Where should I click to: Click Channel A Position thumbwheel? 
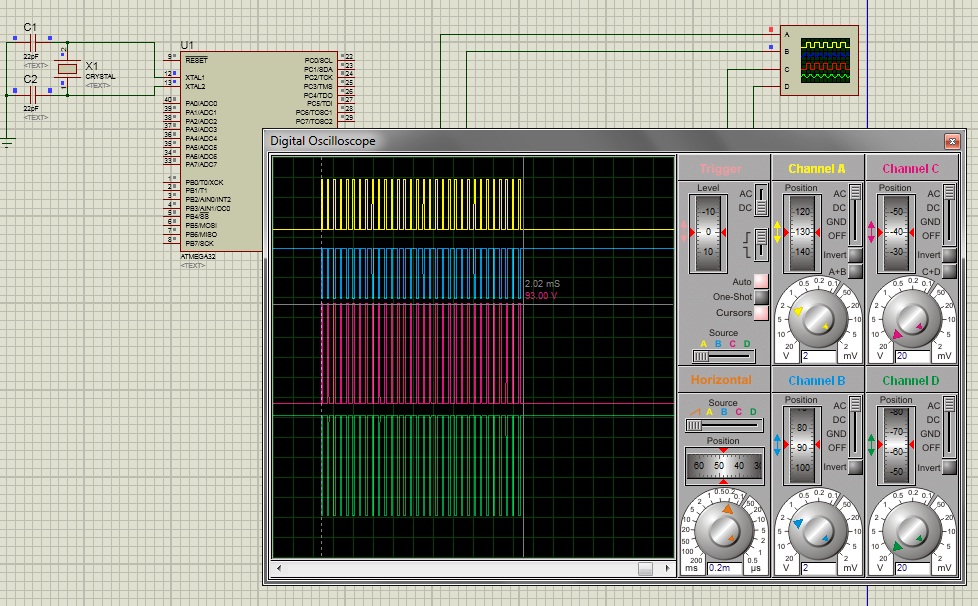click(x=802, y=233)
